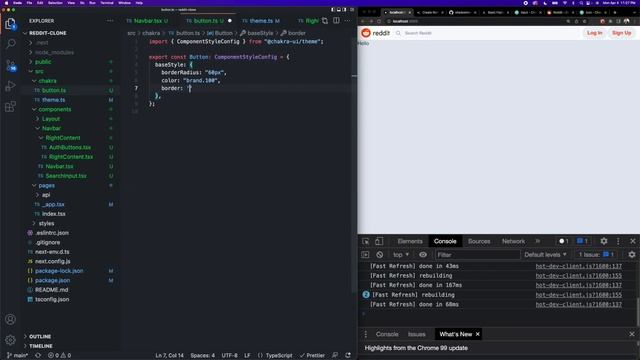Image resolution: width=640 pixels, height=360 pixels.
Task: Collapse the src folder
Action: click(39, 71)
